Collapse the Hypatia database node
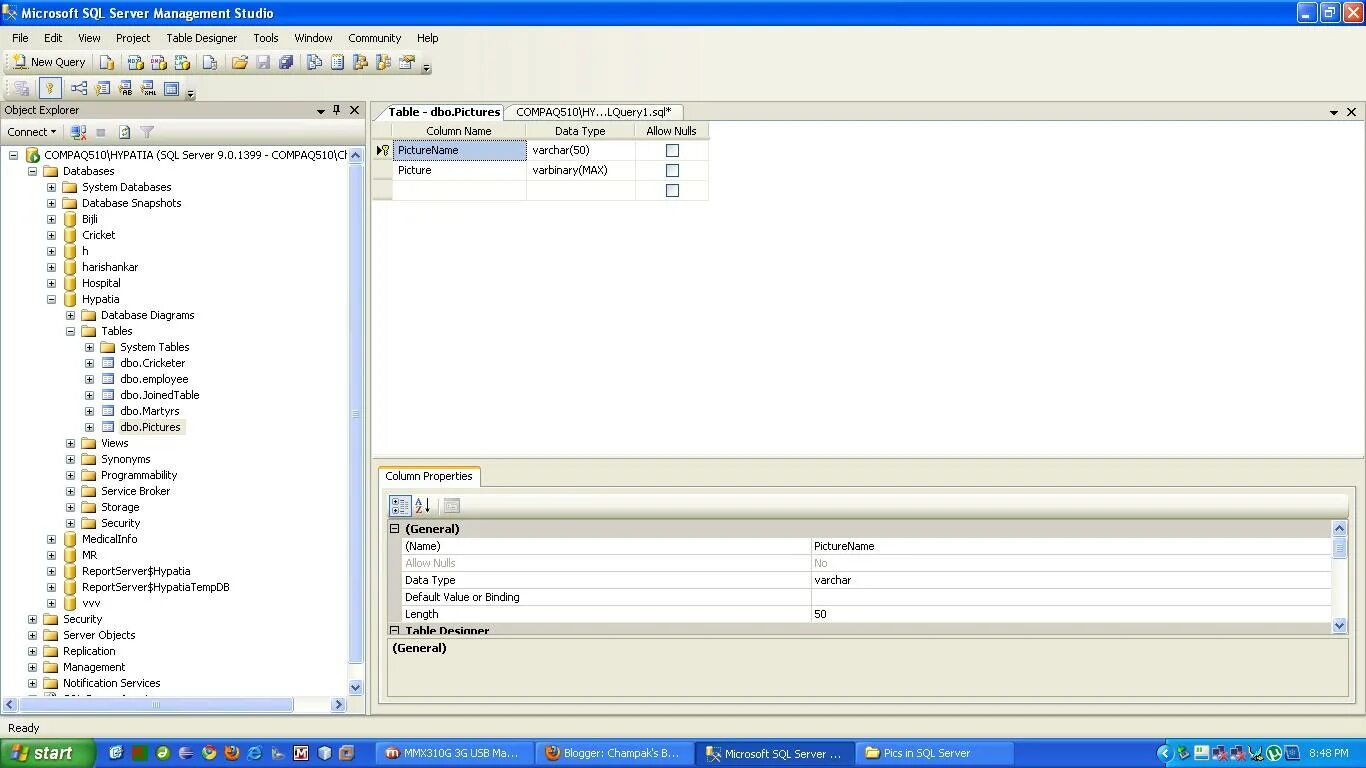The height and width of the screenshot is (768, 1366). point(51,299)
